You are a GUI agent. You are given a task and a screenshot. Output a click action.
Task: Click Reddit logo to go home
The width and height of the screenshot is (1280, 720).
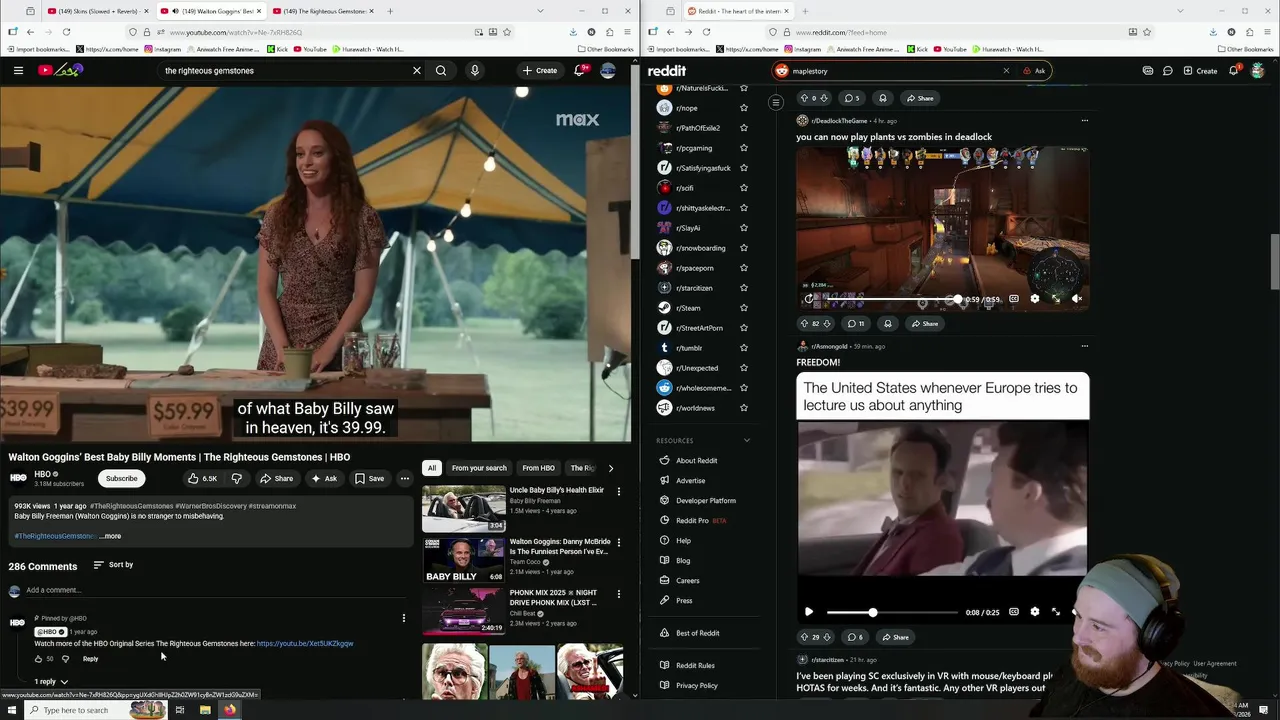click(667, 71)
